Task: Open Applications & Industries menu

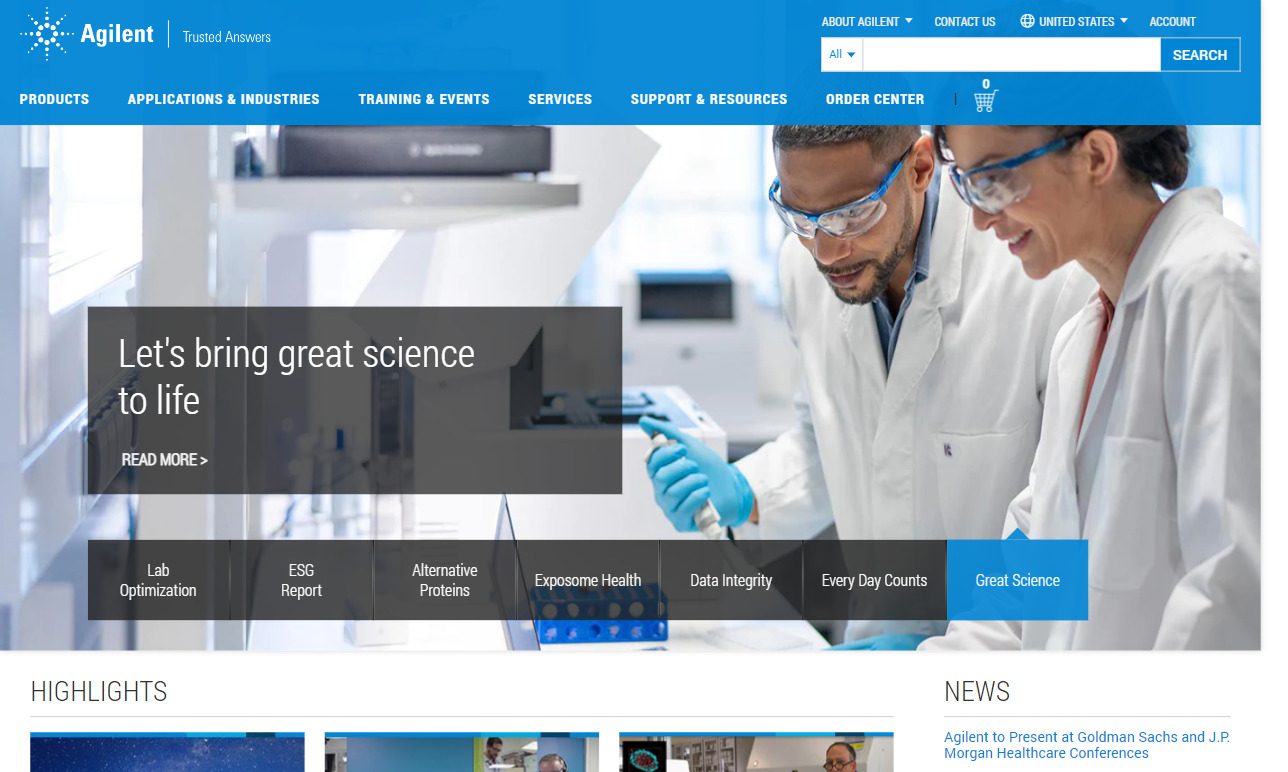Action: [223, 99]
